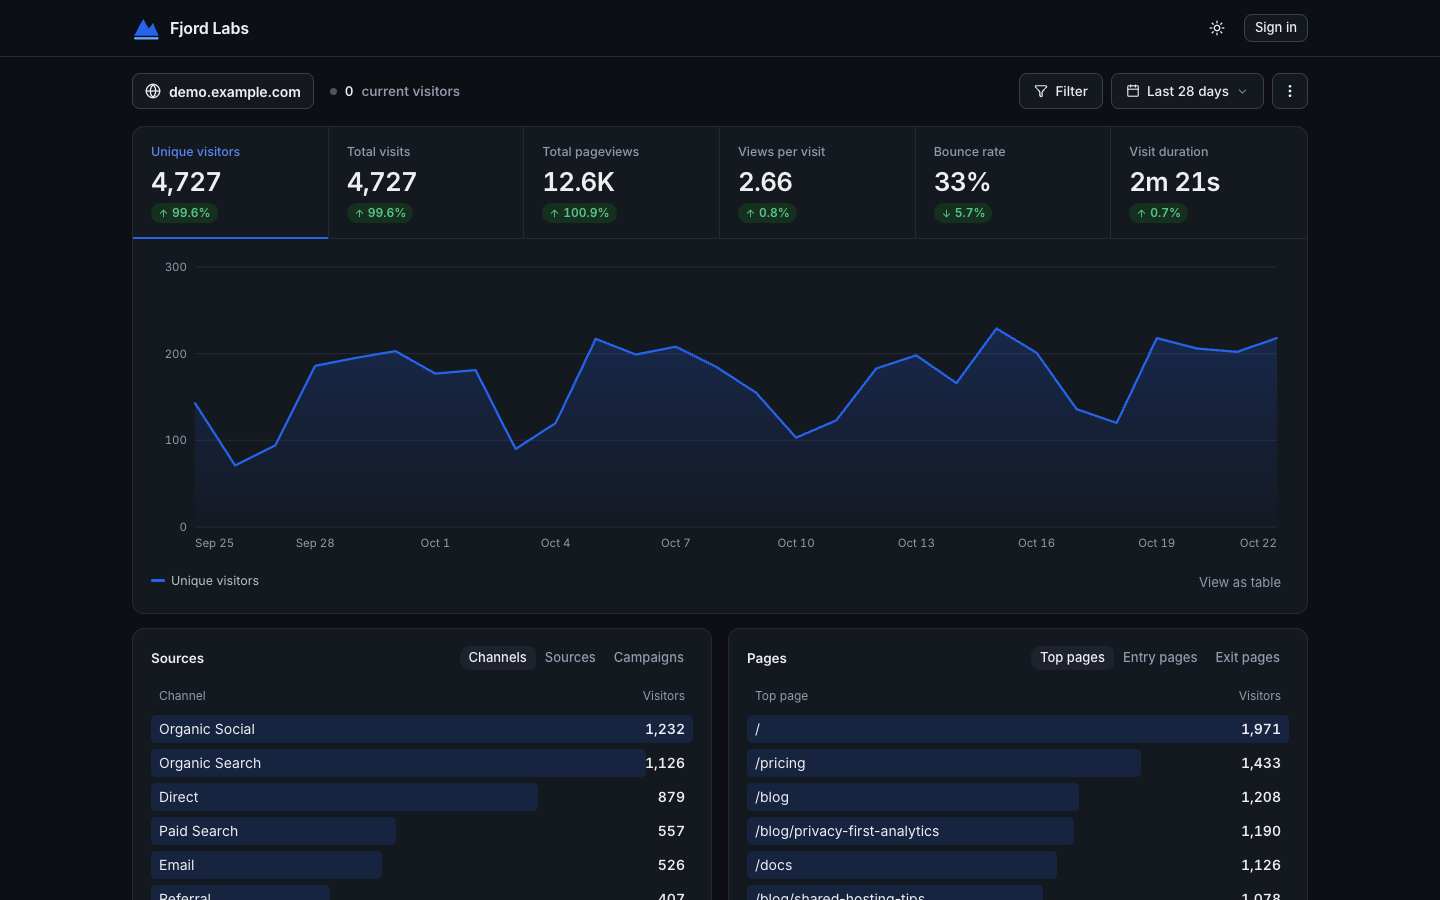Select the Bounce rate metric card
Screen dimensions: 1440x900
click(1013, 182)
